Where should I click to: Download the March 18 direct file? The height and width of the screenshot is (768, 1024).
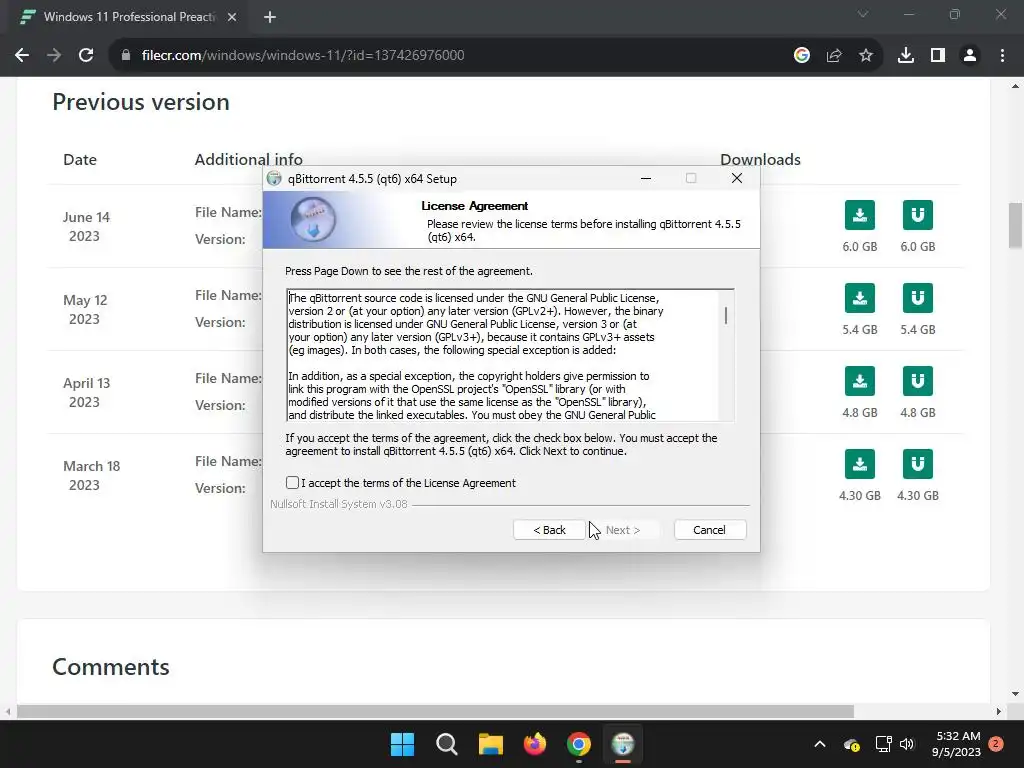click(x=859, y=464)
